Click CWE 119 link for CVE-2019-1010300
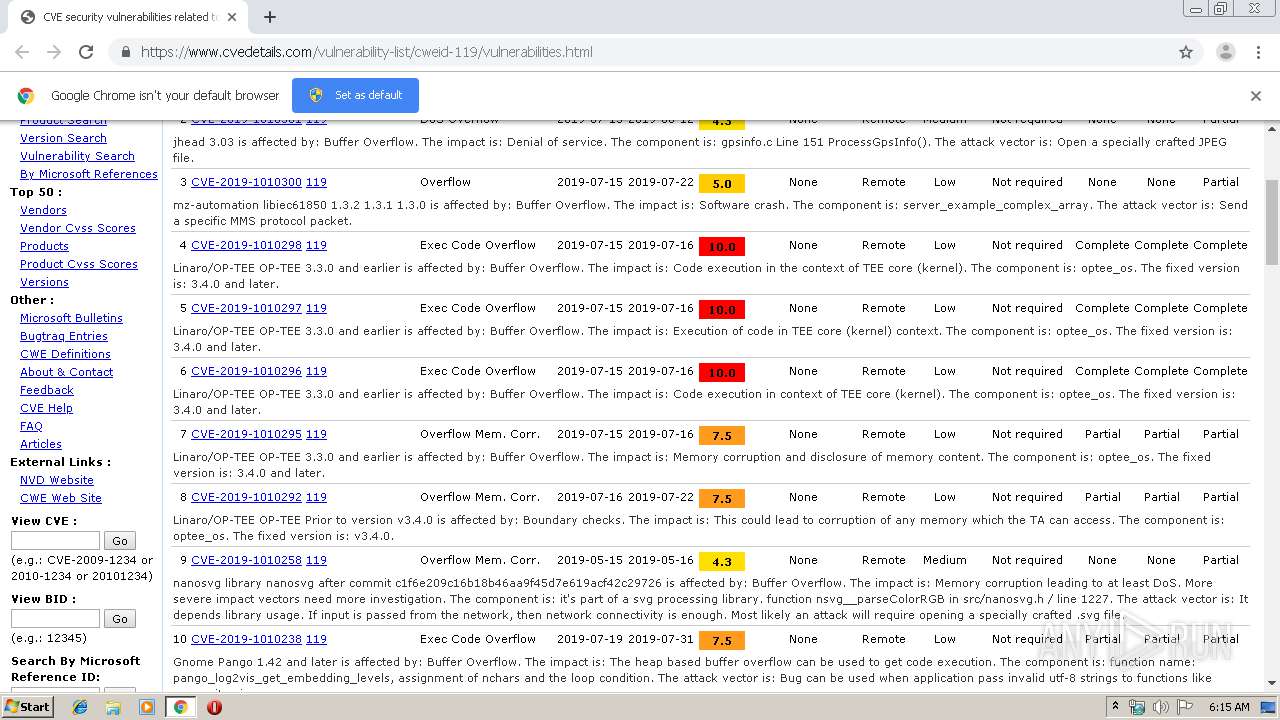Viewport: 1280px width, 720px height. (316, 182)
